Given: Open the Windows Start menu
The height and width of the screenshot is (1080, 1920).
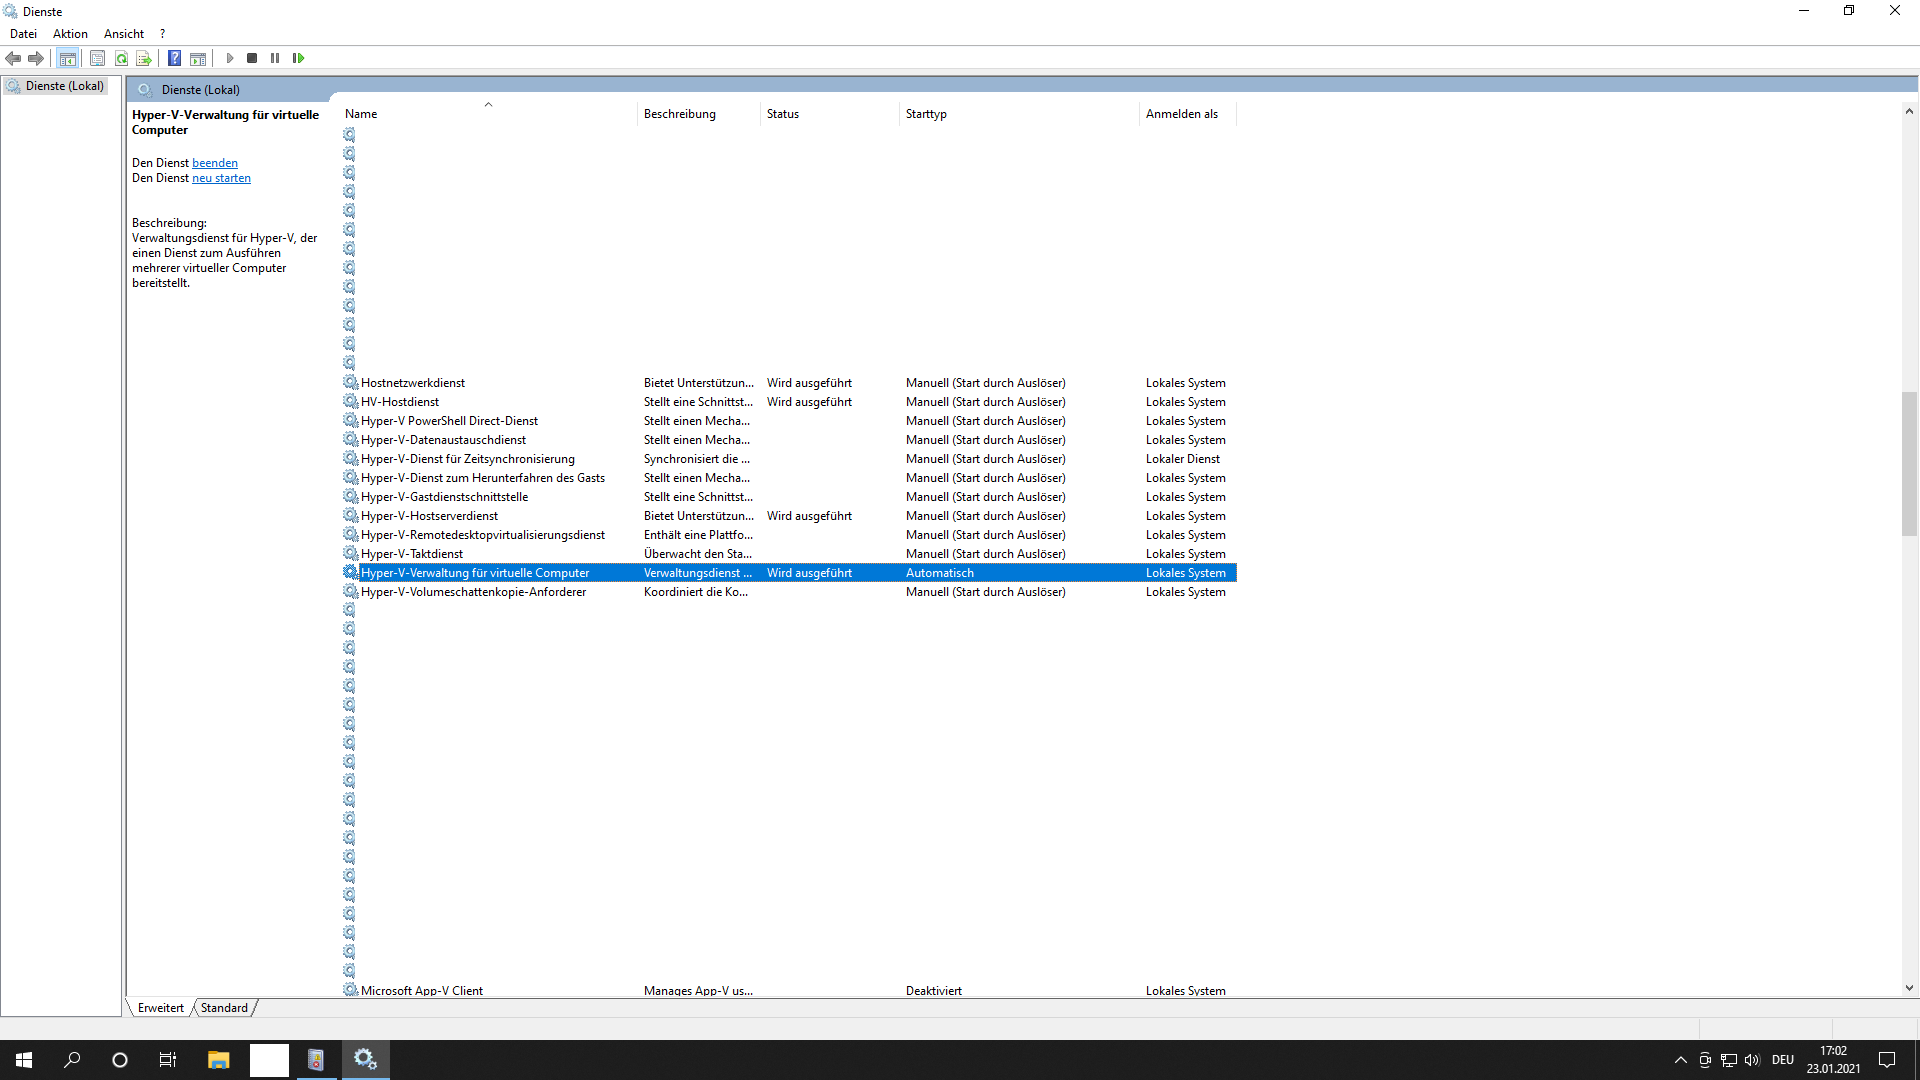Looking at the screenshot, I should [x=24, y=1060].
